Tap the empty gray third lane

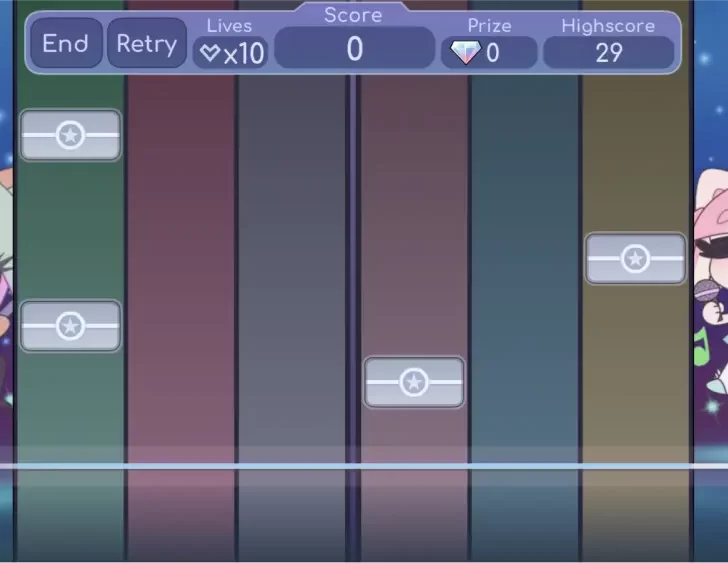293,300
